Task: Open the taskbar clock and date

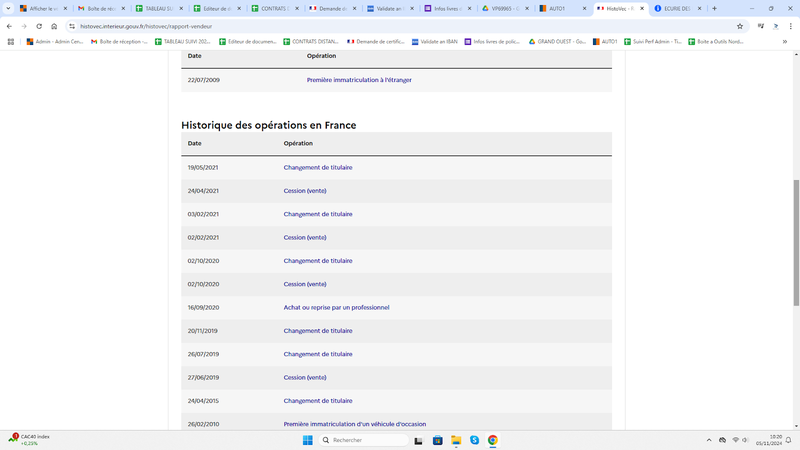Action: point(769,440)
